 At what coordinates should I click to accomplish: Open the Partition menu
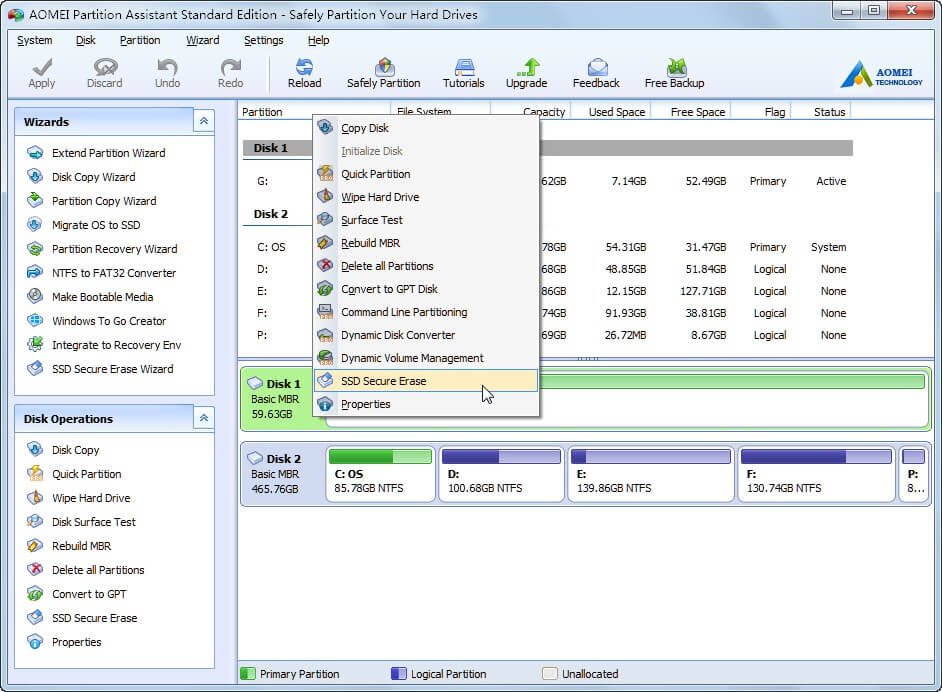coord(140,40)
